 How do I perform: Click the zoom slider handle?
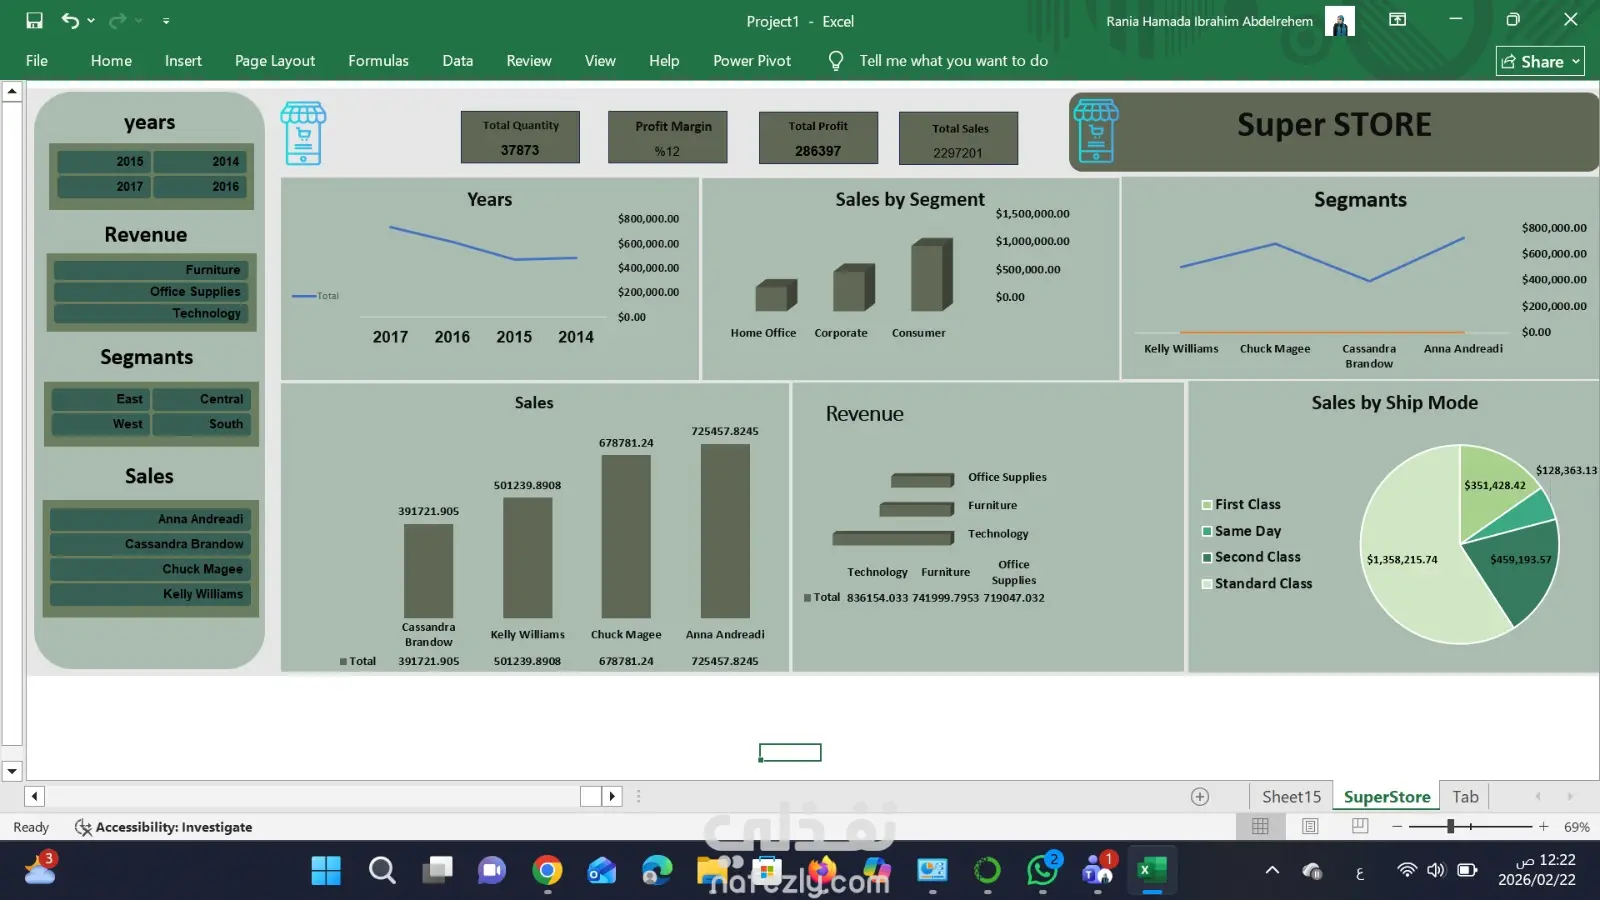point(1450,827)
